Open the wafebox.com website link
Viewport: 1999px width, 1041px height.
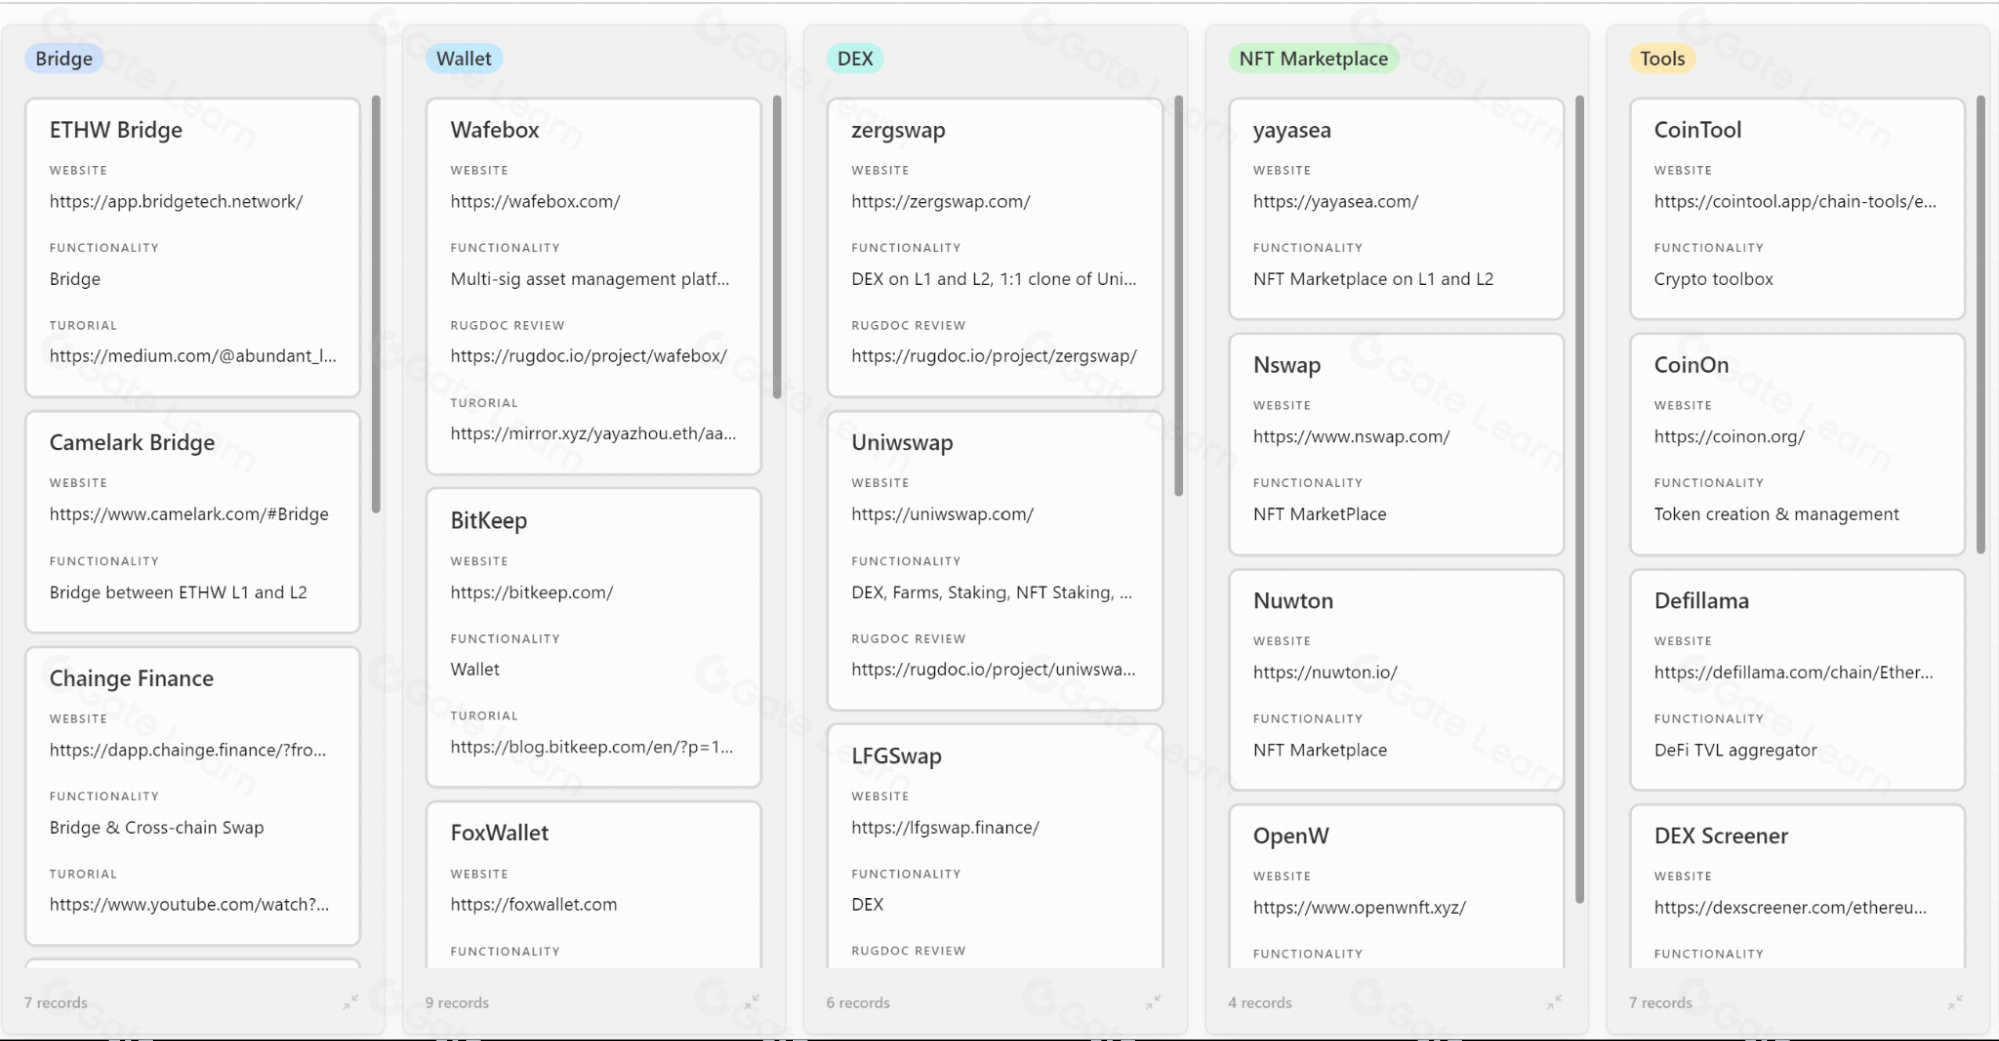(535, 201)
